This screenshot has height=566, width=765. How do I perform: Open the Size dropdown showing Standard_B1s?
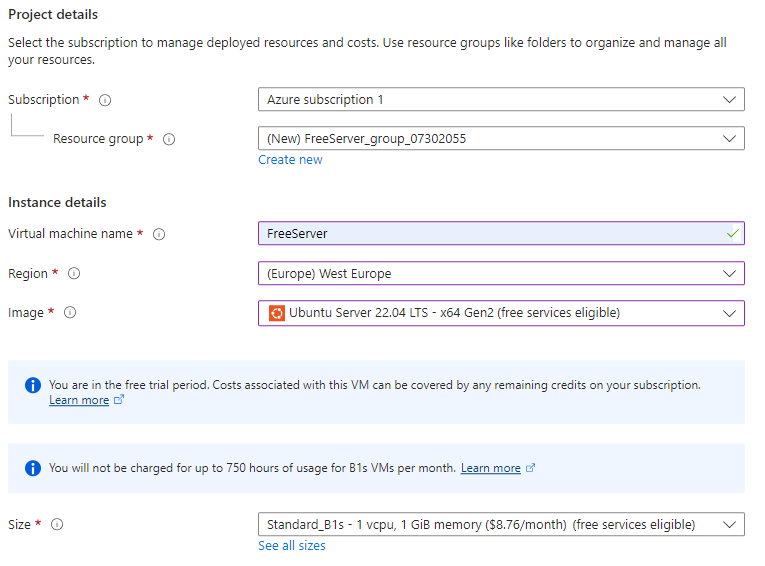point(501,524)
